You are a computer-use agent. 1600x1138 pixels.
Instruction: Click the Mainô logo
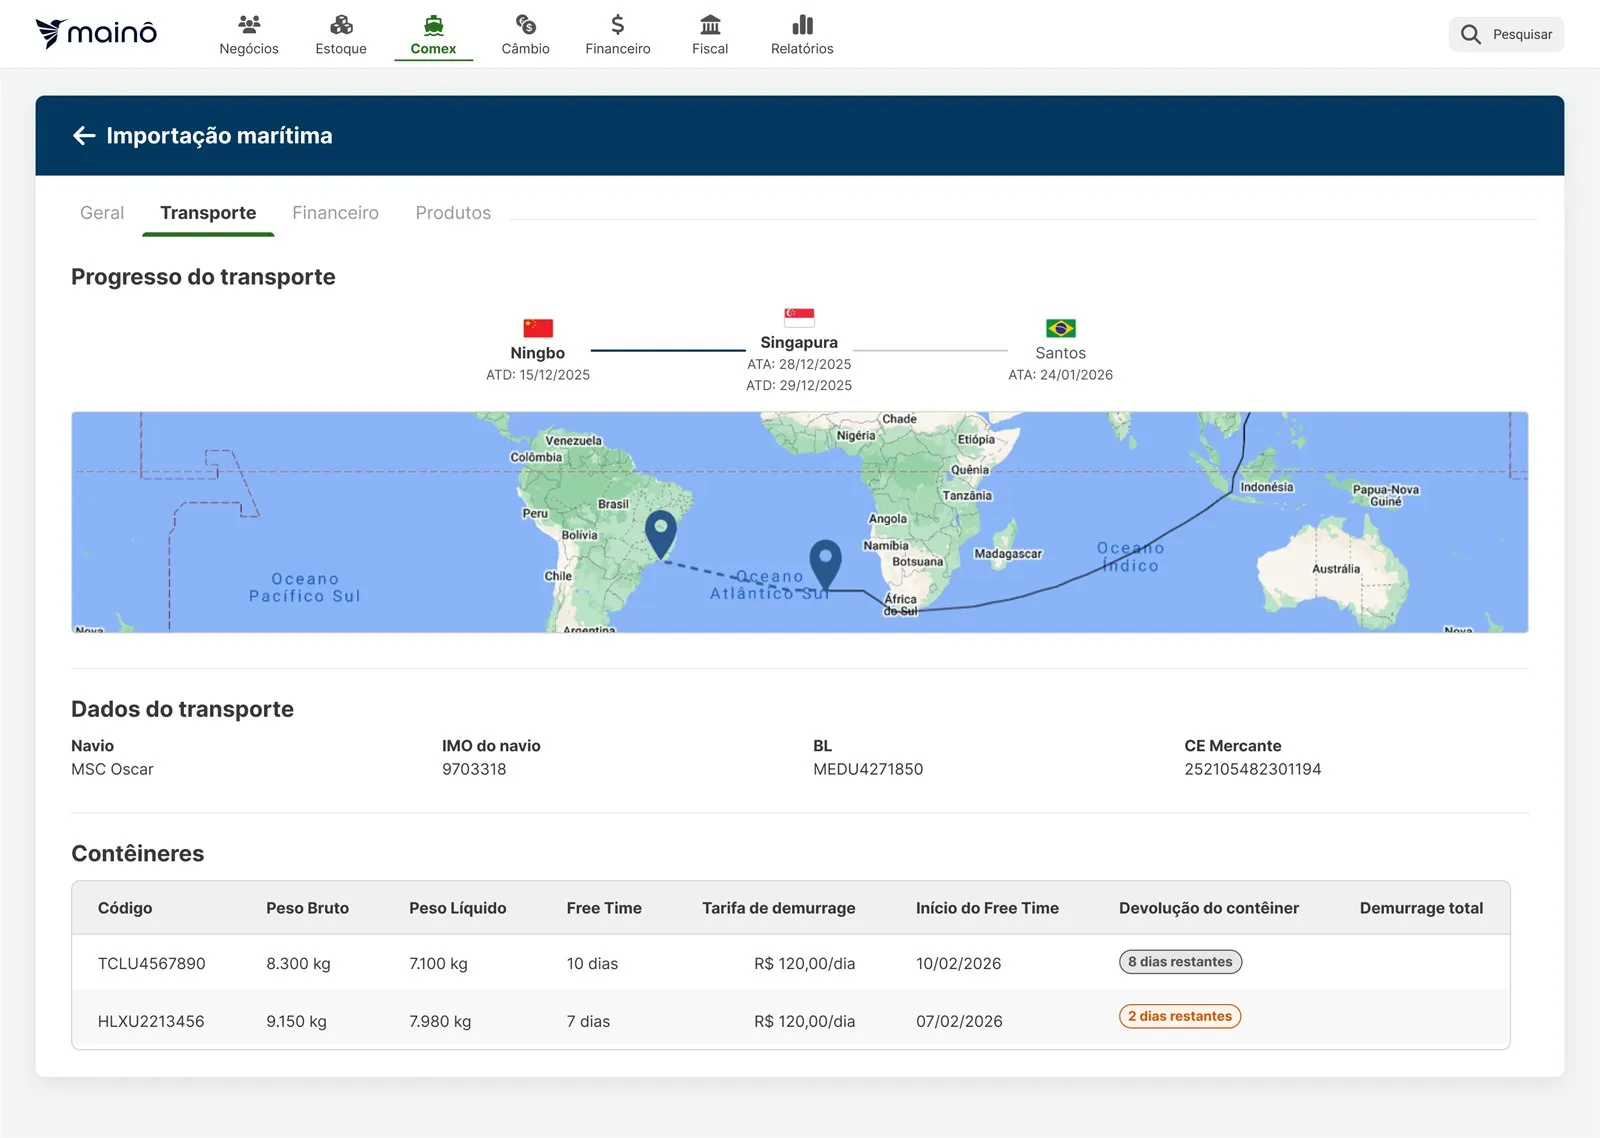(96, 33)
